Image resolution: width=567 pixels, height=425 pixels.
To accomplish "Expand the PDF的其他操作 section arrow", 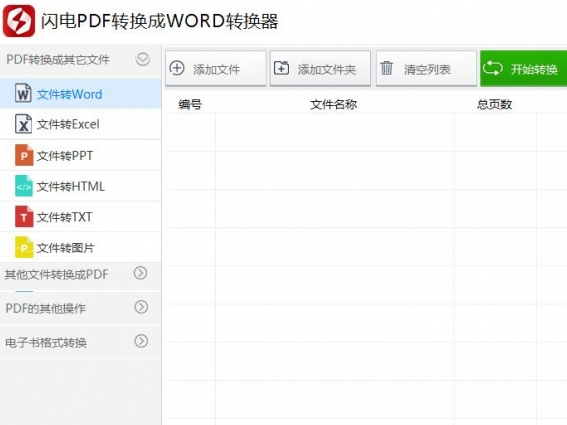I will 141,307.
